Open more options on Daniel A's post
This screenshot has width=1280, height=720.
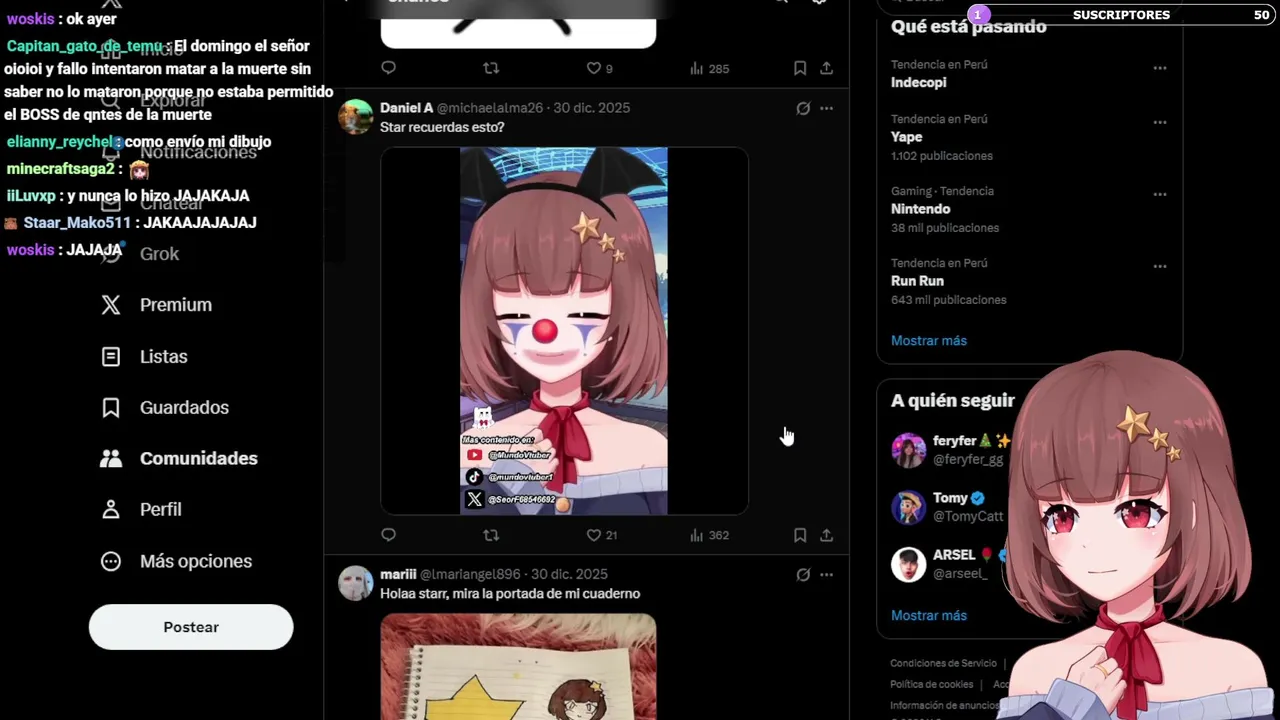826,108
